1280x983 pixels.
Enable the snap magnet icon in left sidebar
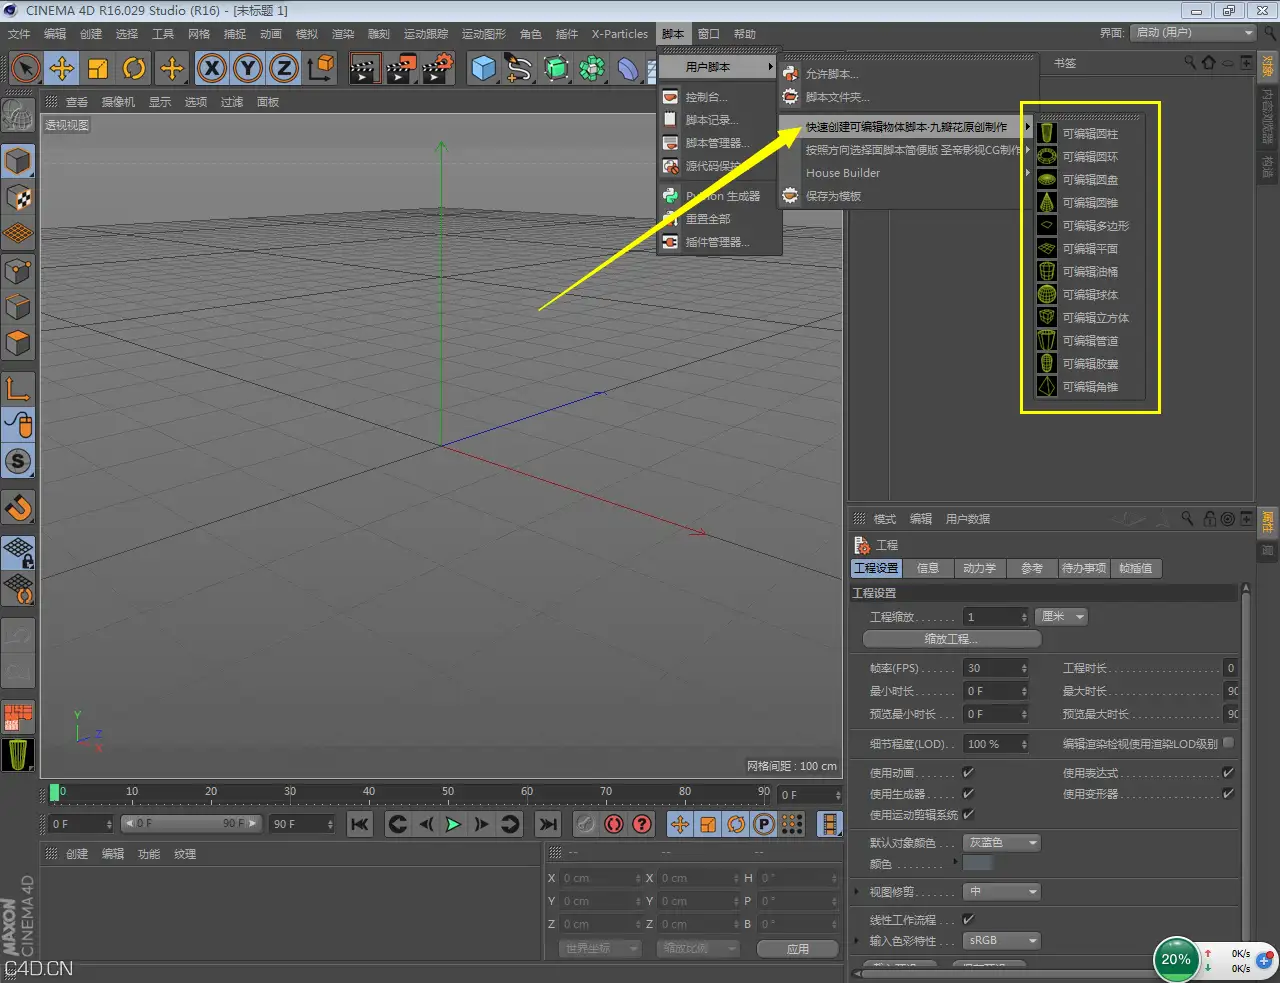[x=18, y=507]
